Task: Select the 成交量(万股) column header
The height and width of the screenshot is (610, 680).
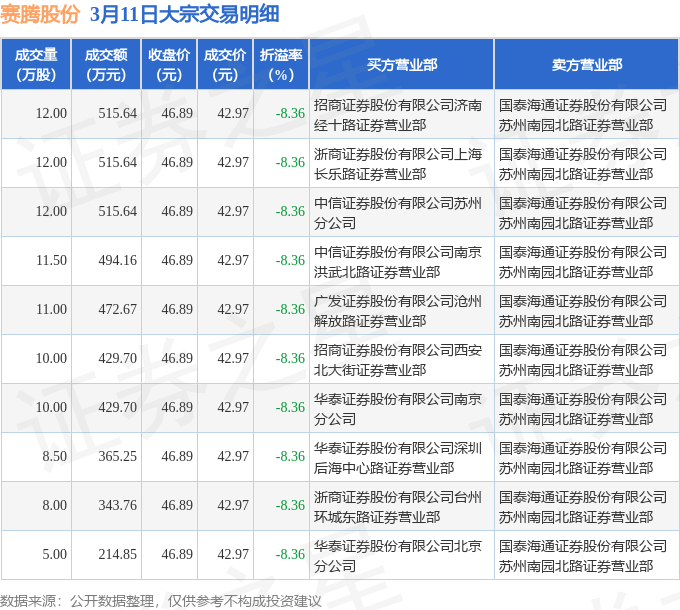Action: 36,64
